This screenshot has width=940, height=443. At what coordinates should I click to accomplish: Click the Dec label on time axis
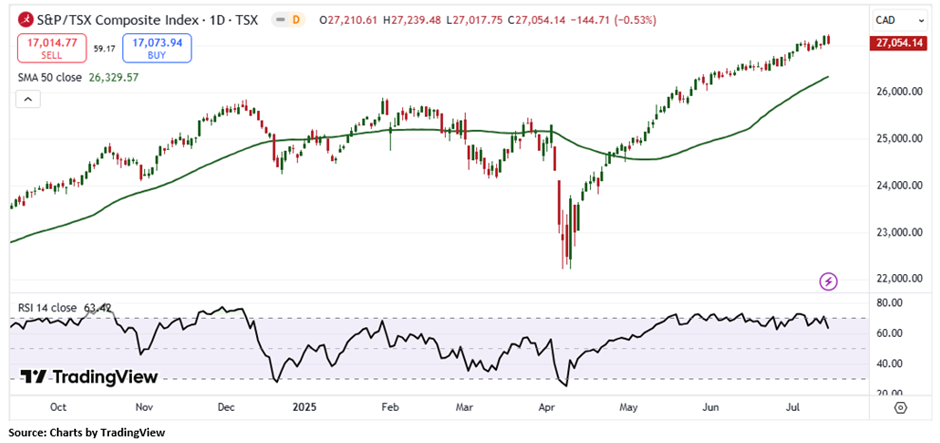(x=225, y=408)
